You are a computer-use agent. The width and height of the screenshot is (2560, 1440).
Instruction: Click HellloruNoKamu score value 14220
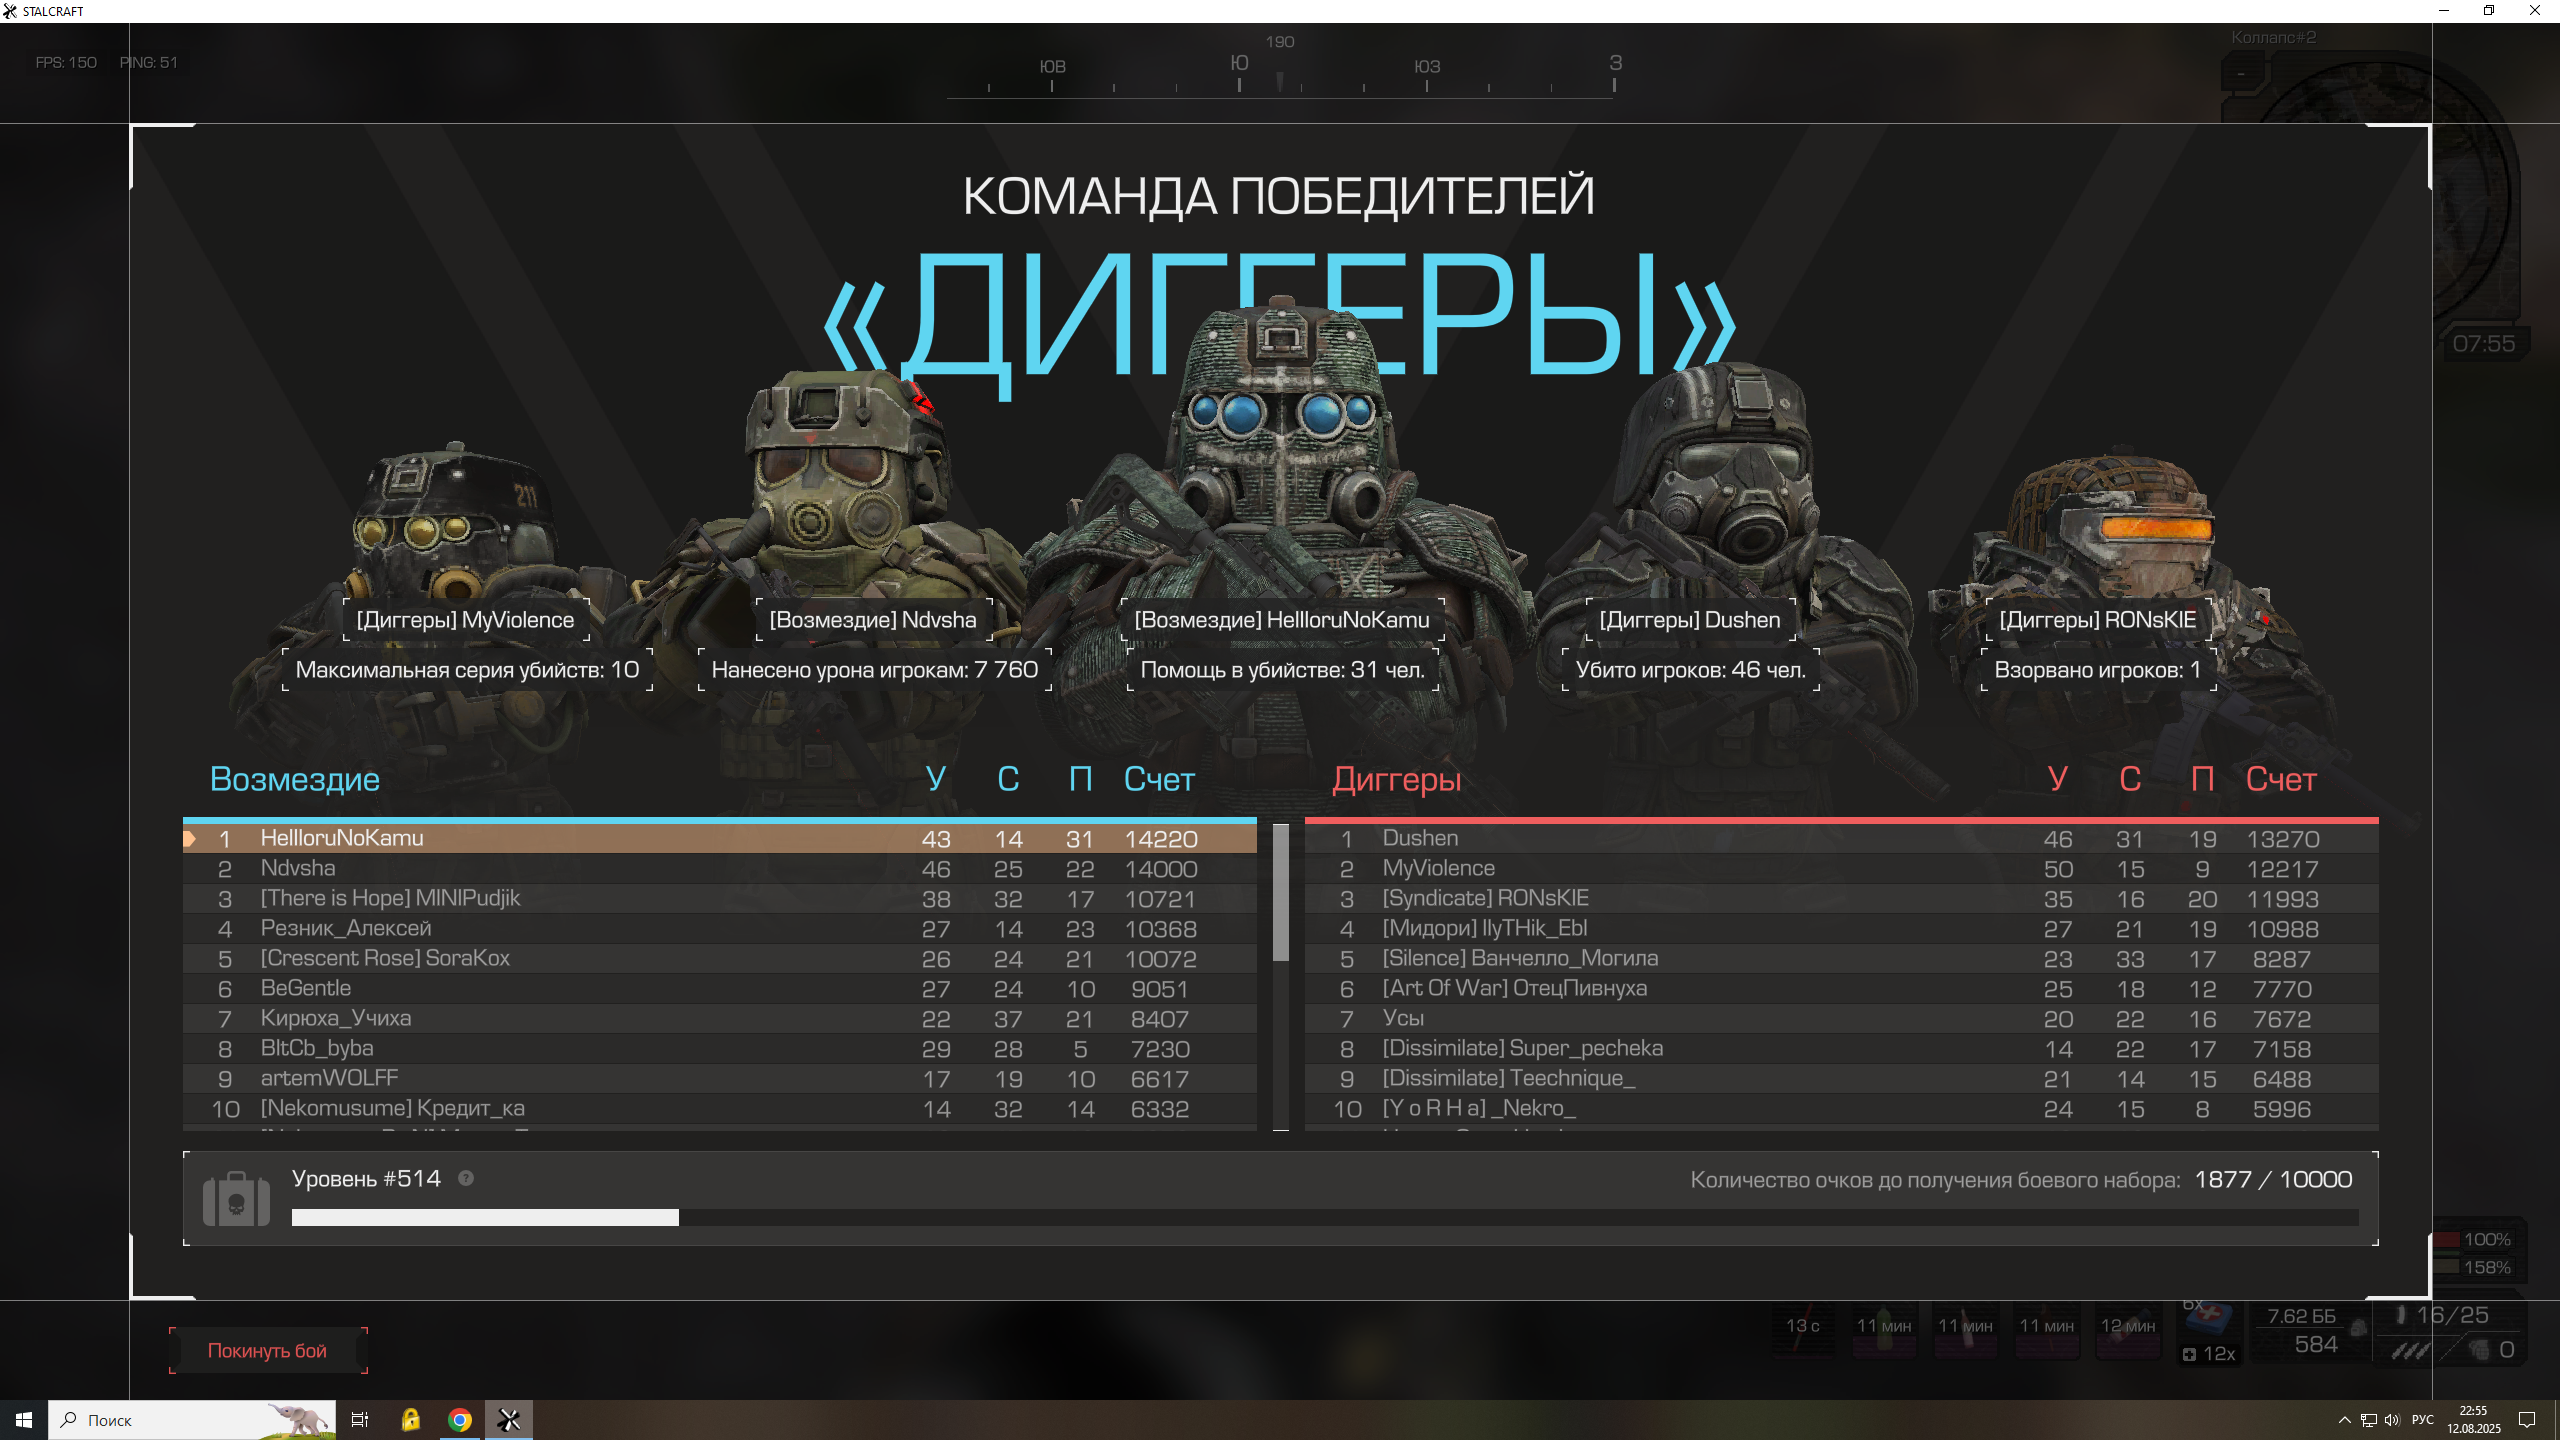1160,839
